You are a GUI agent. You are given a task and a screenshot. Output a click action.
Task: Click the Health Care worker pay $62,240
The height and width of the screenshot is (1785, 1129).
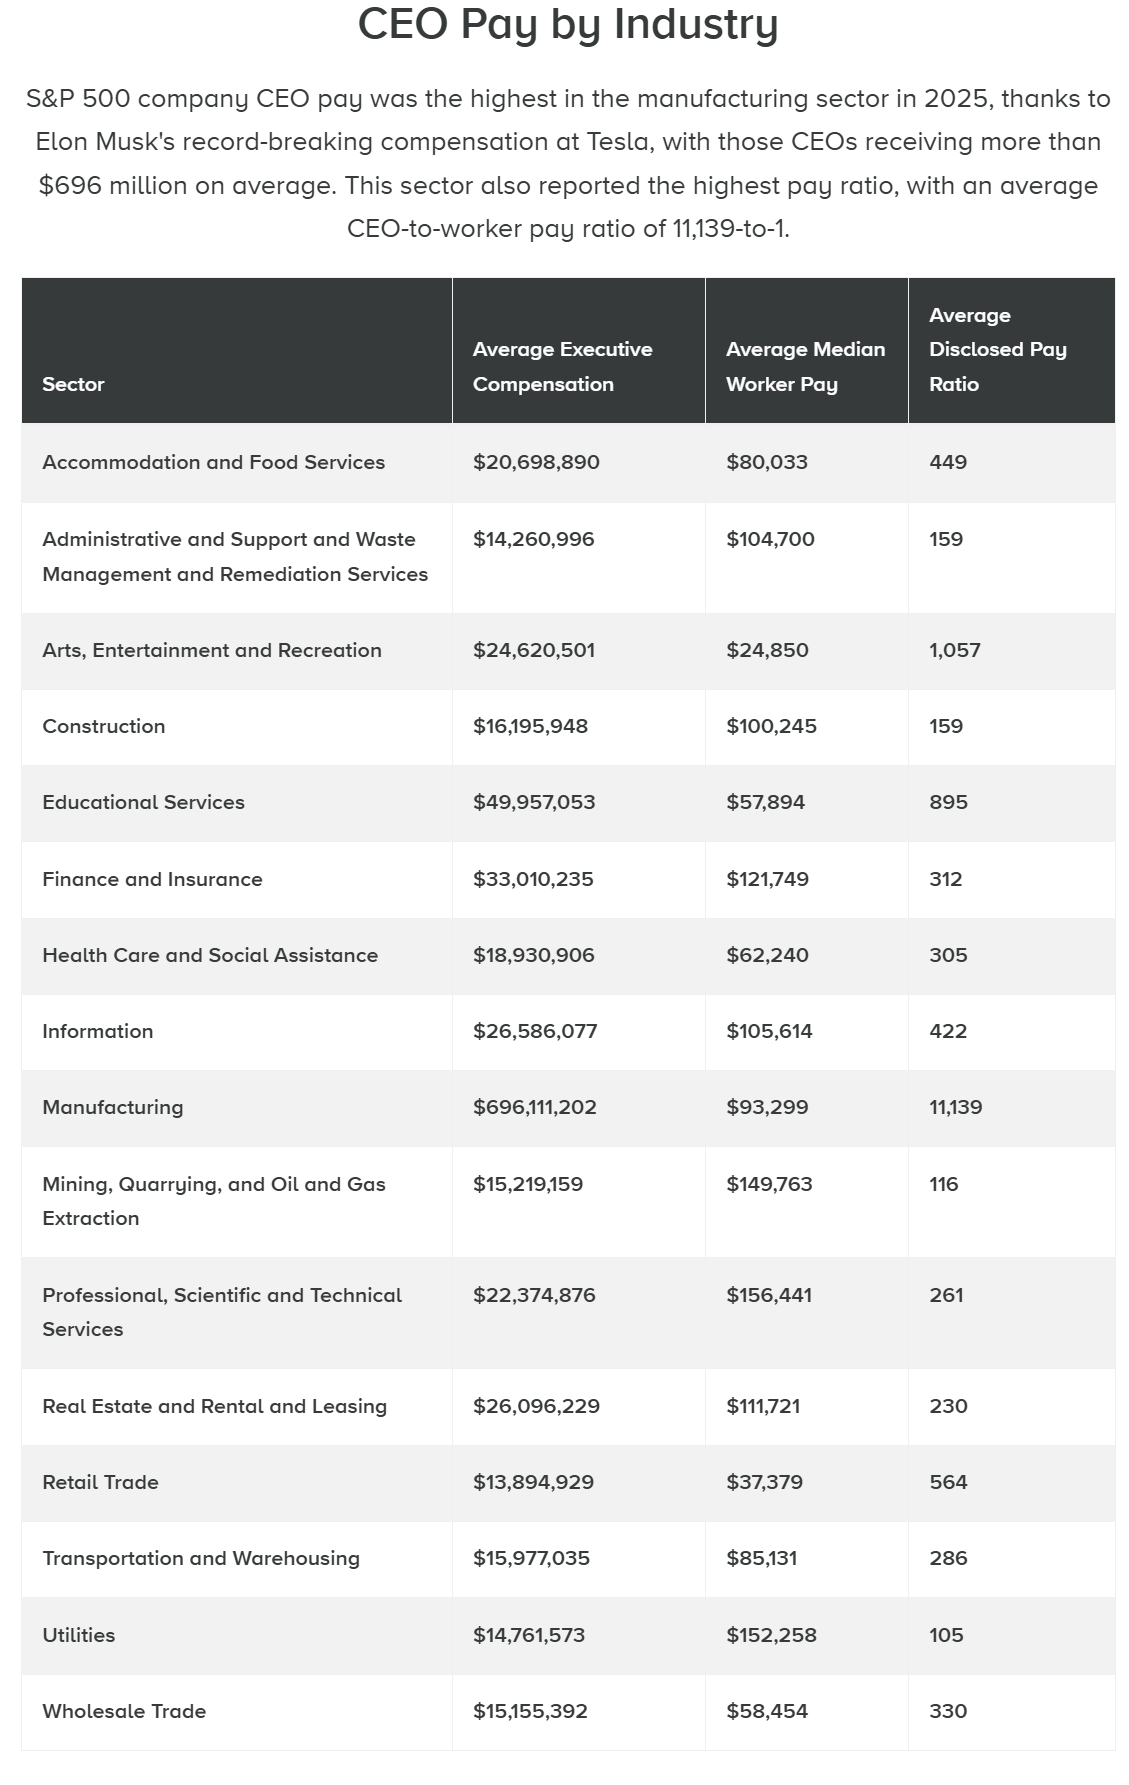click(767, 956)
